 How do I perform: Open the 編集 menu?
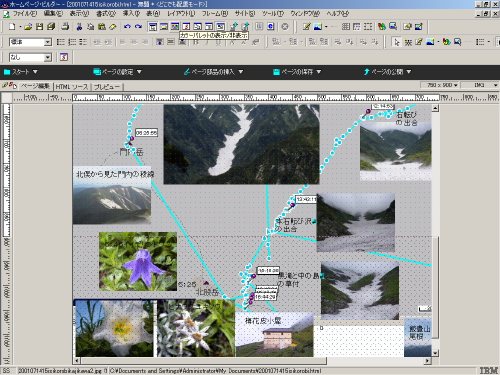coord(53,14)
